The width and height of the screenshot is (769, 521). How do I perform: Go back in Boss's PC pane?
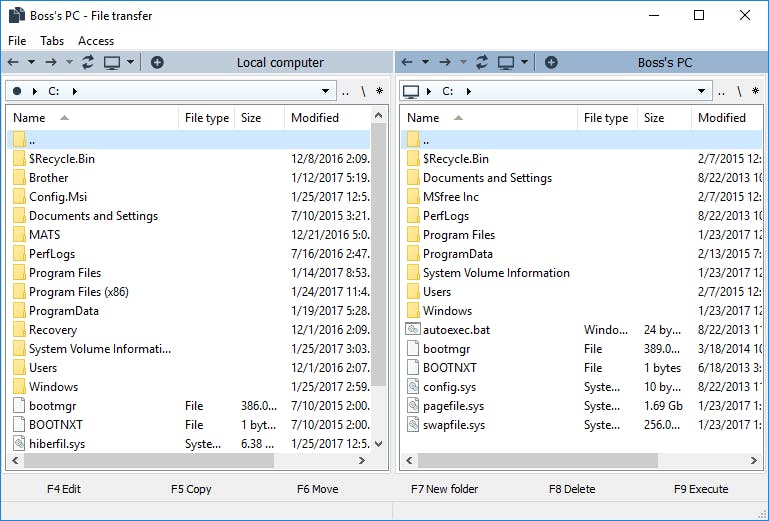(x=407, y=62)
